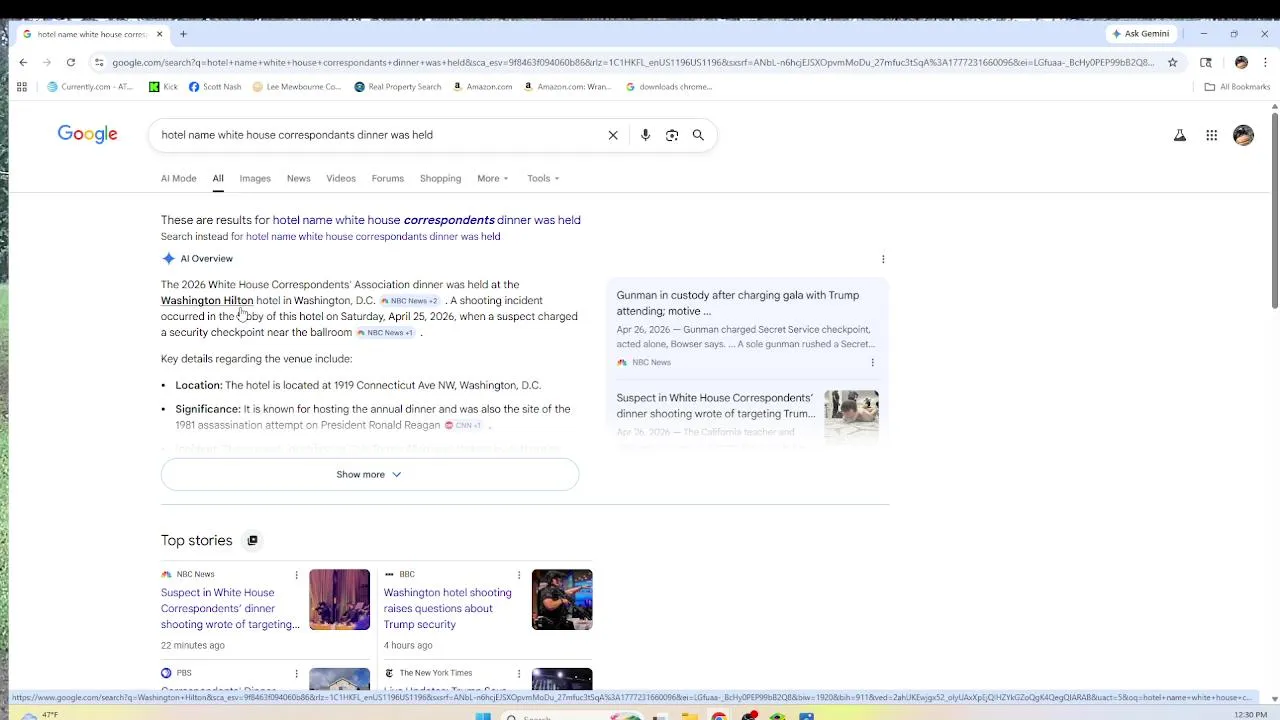
Task: Clear the search box with X
Action: point(613,135)
